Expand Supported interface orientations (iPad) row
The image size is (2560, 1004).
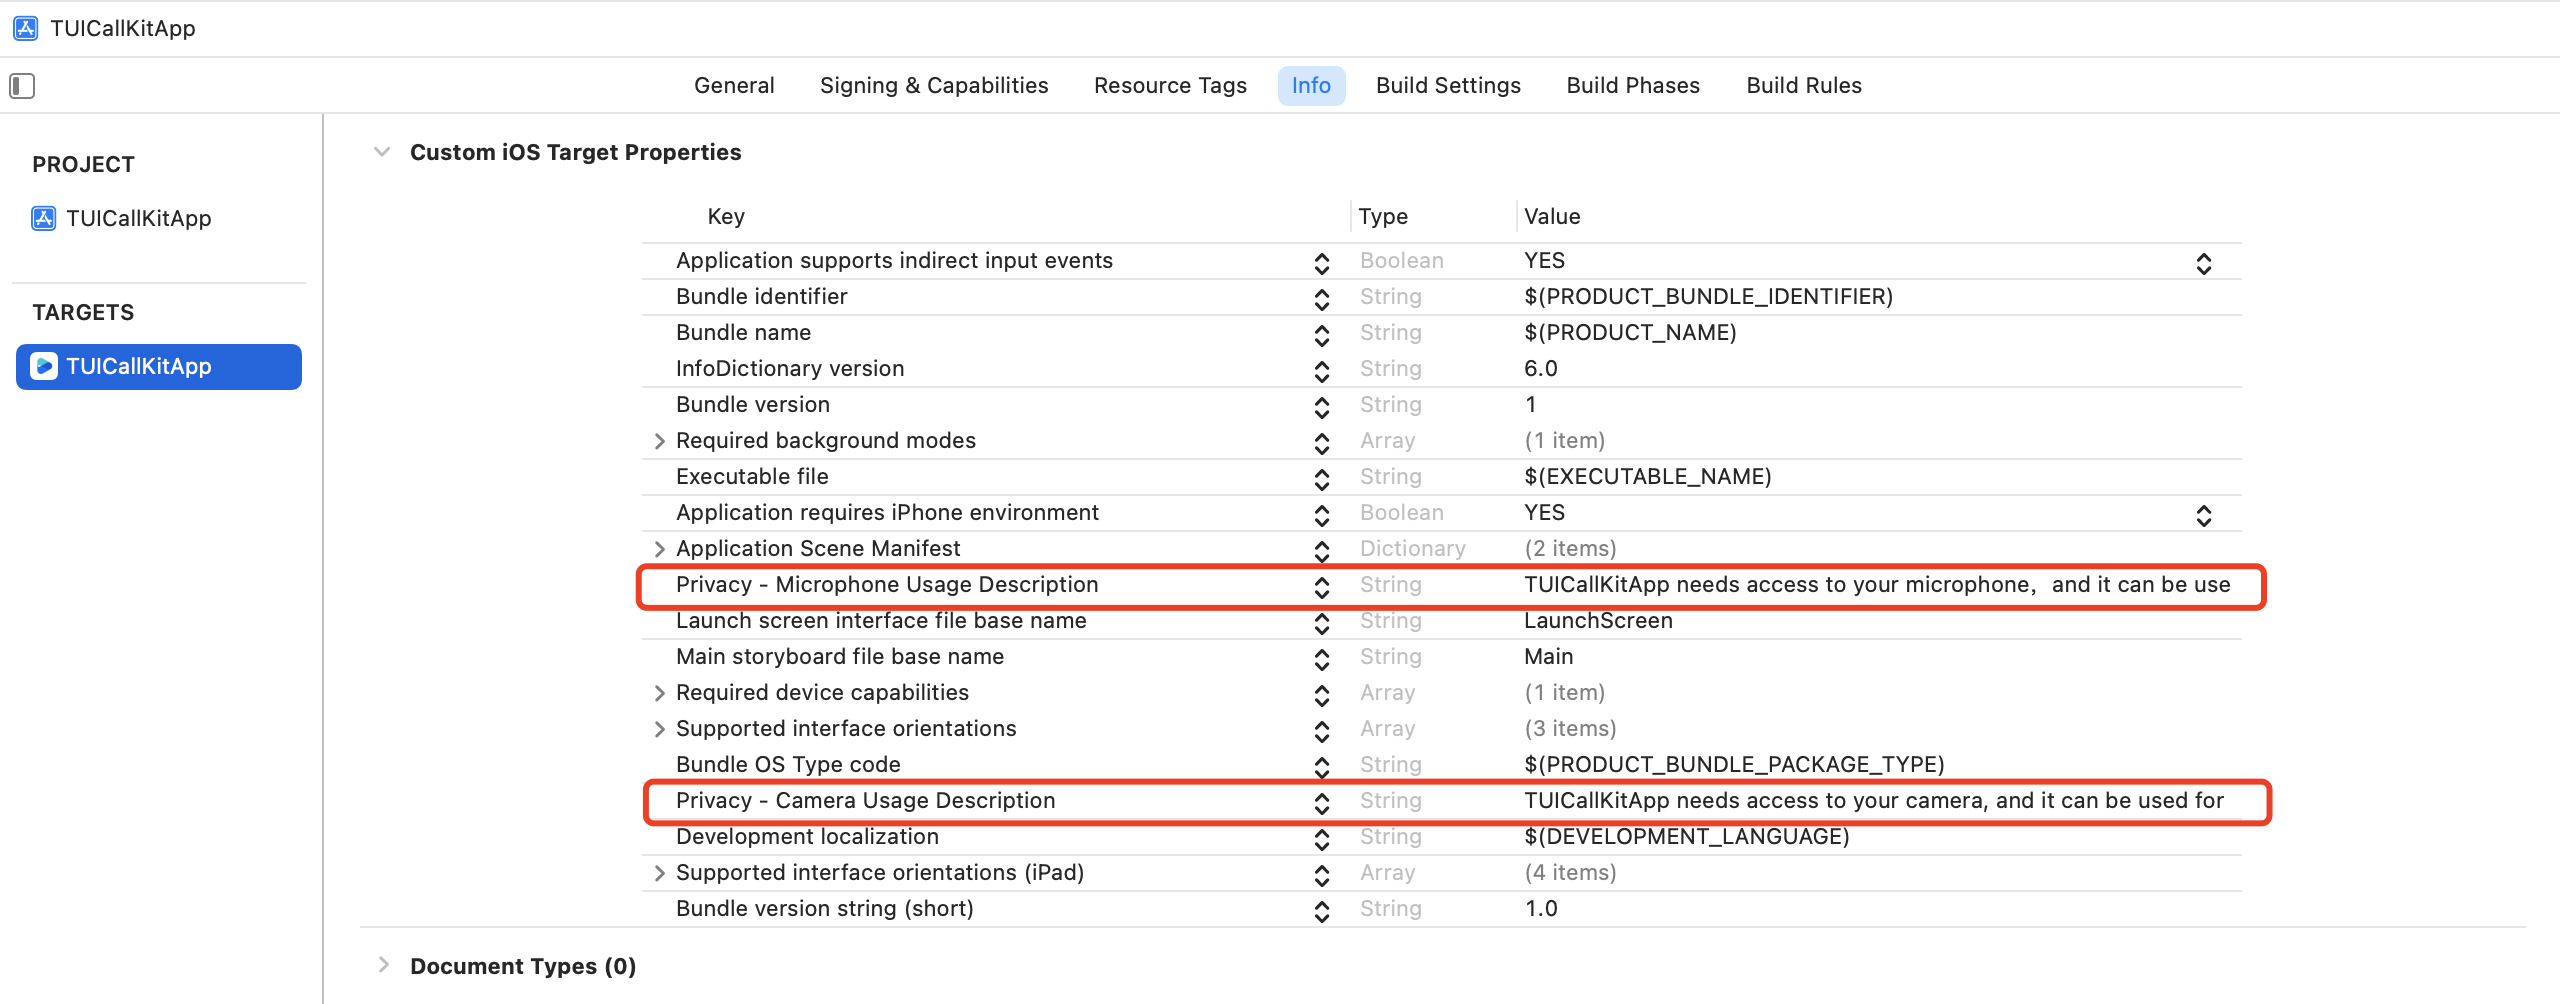[659, 873]
